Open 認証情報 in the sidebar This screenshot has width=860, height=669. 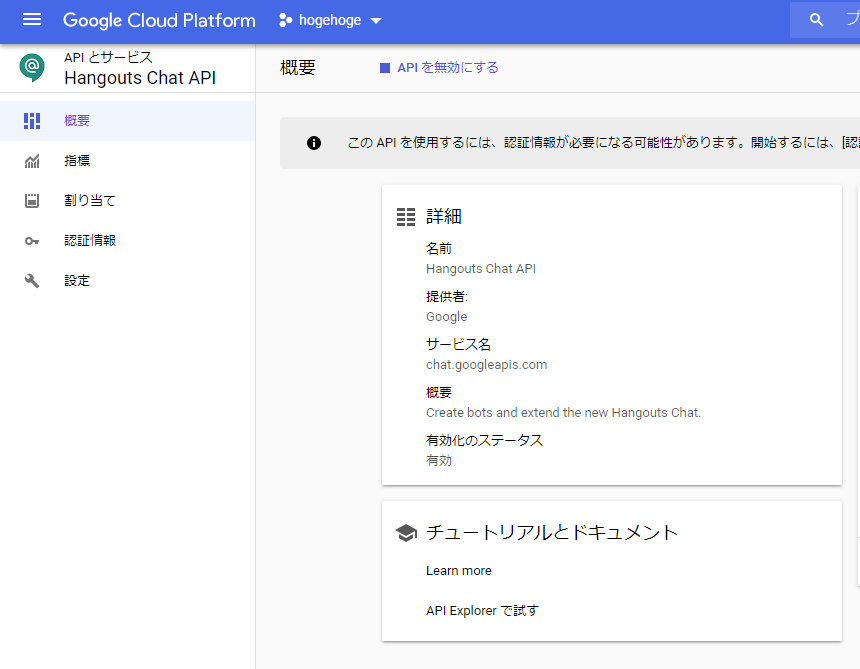tap(127, 241)
